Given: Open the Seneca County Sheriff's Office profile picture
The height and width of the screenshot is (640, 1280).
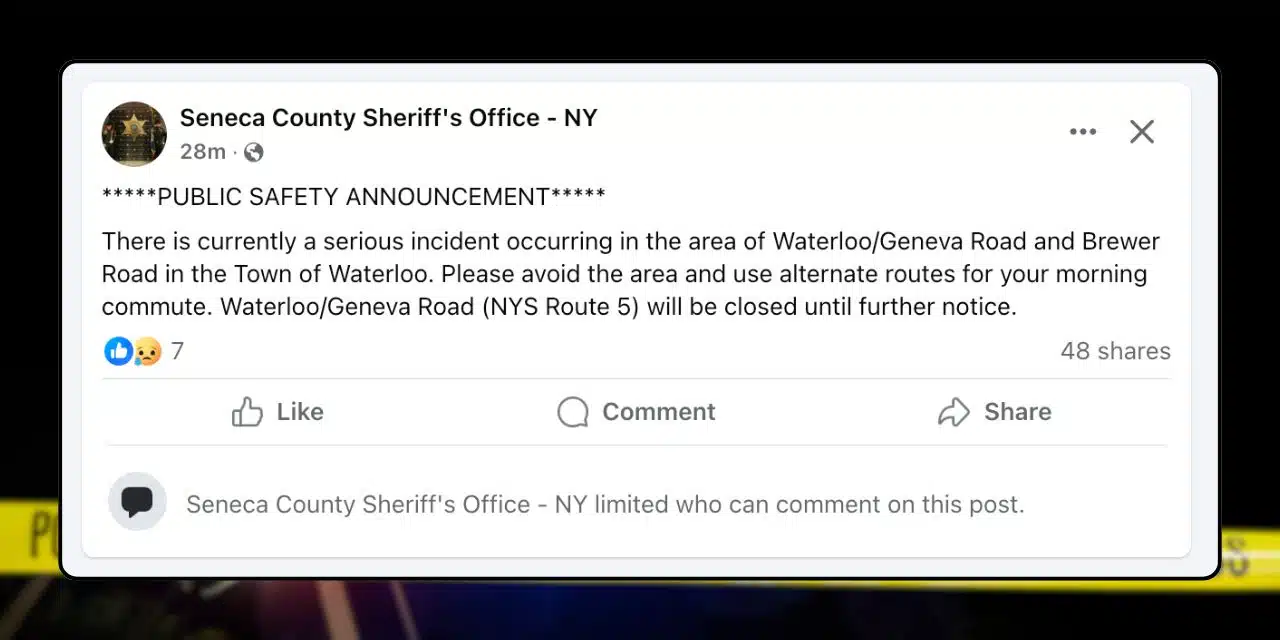Looking at the screenshot, I should 134,134.
